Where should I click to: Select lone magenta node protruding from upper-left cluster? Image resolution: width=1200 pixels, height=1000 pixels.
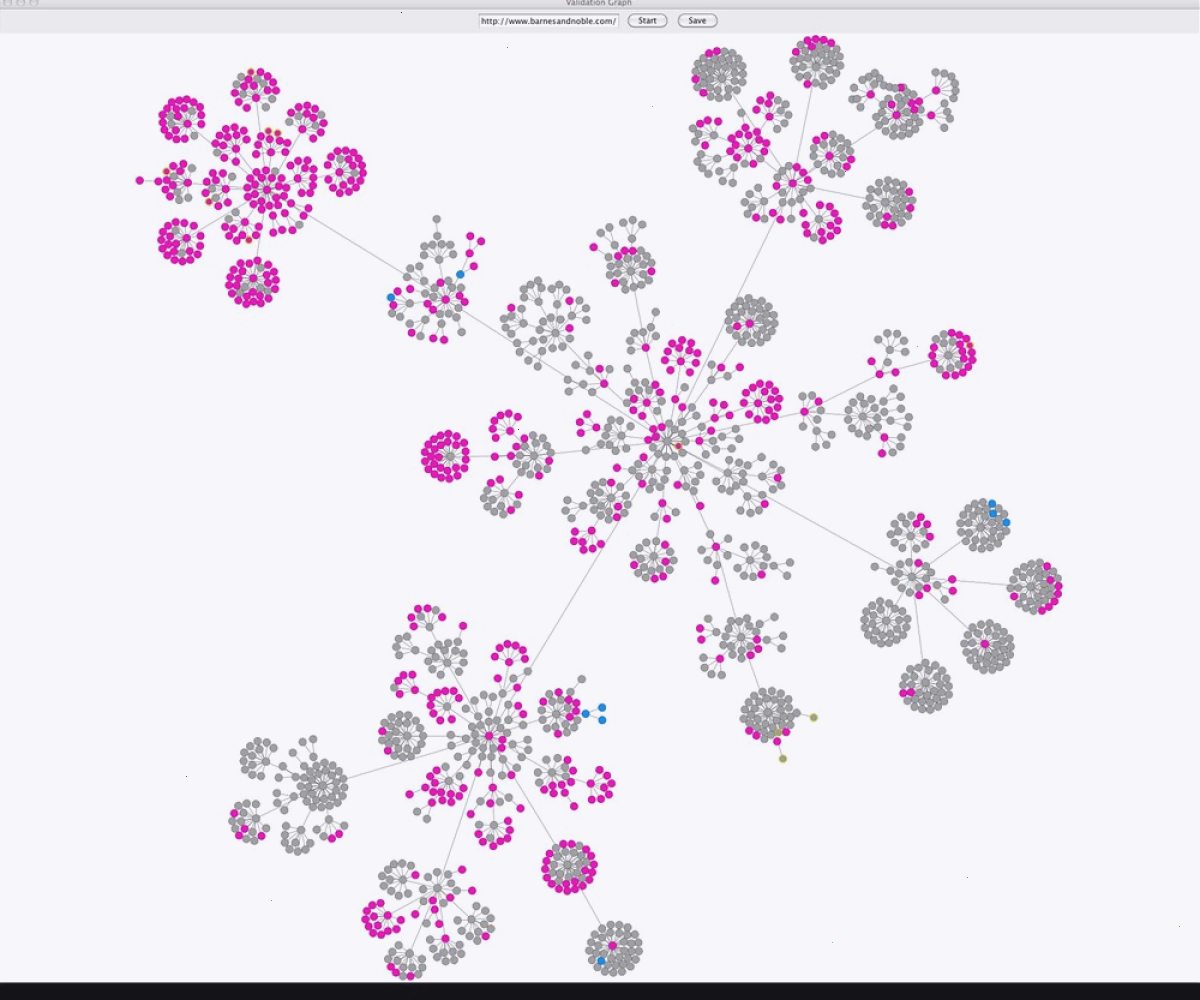tap(140, 181)
